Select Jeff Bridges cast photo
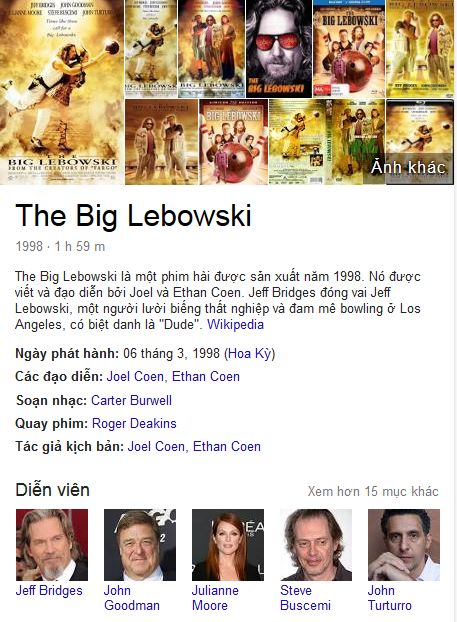 point(52,545)
